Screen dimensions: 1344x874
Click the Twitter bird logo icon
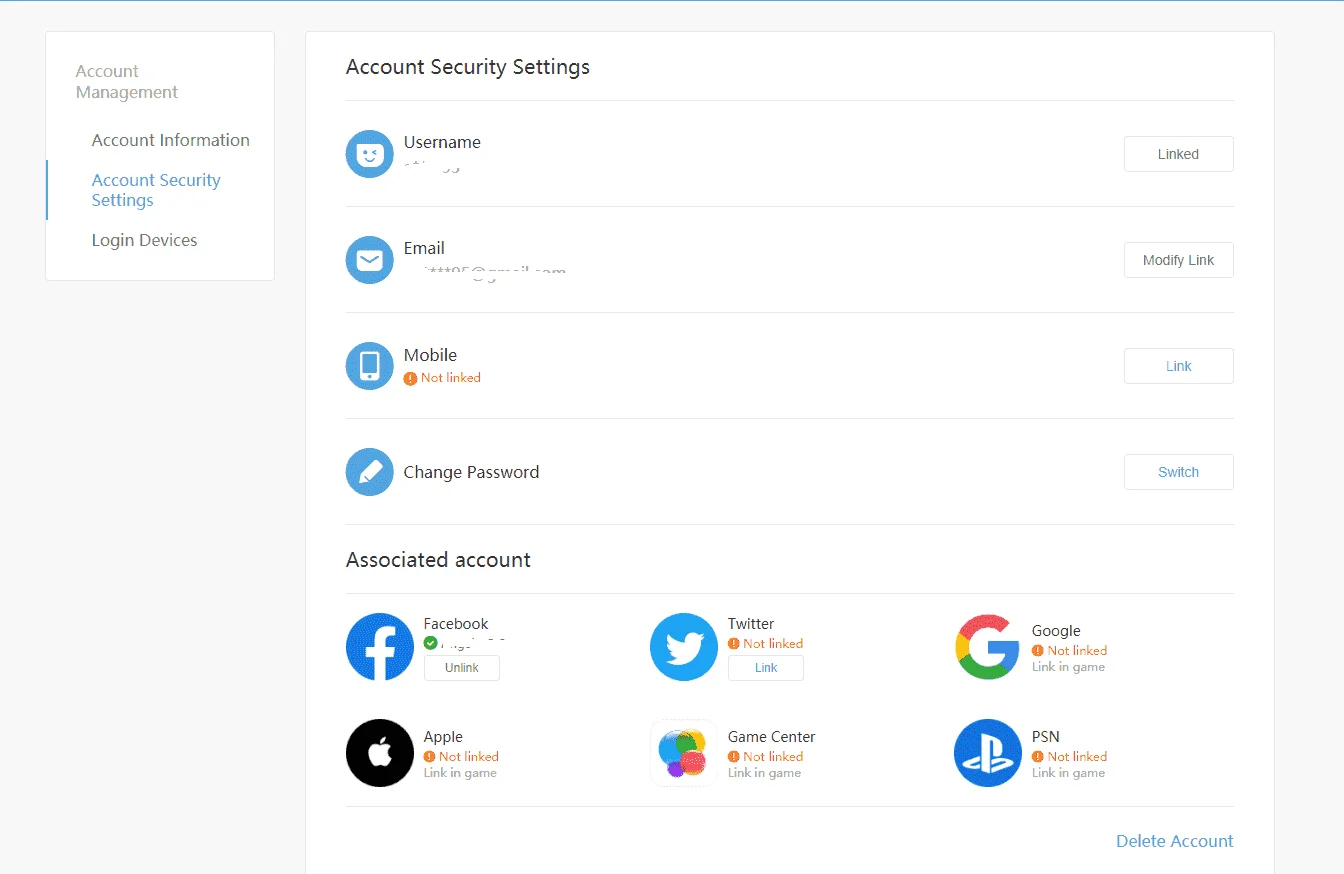(x=684, y=647)
